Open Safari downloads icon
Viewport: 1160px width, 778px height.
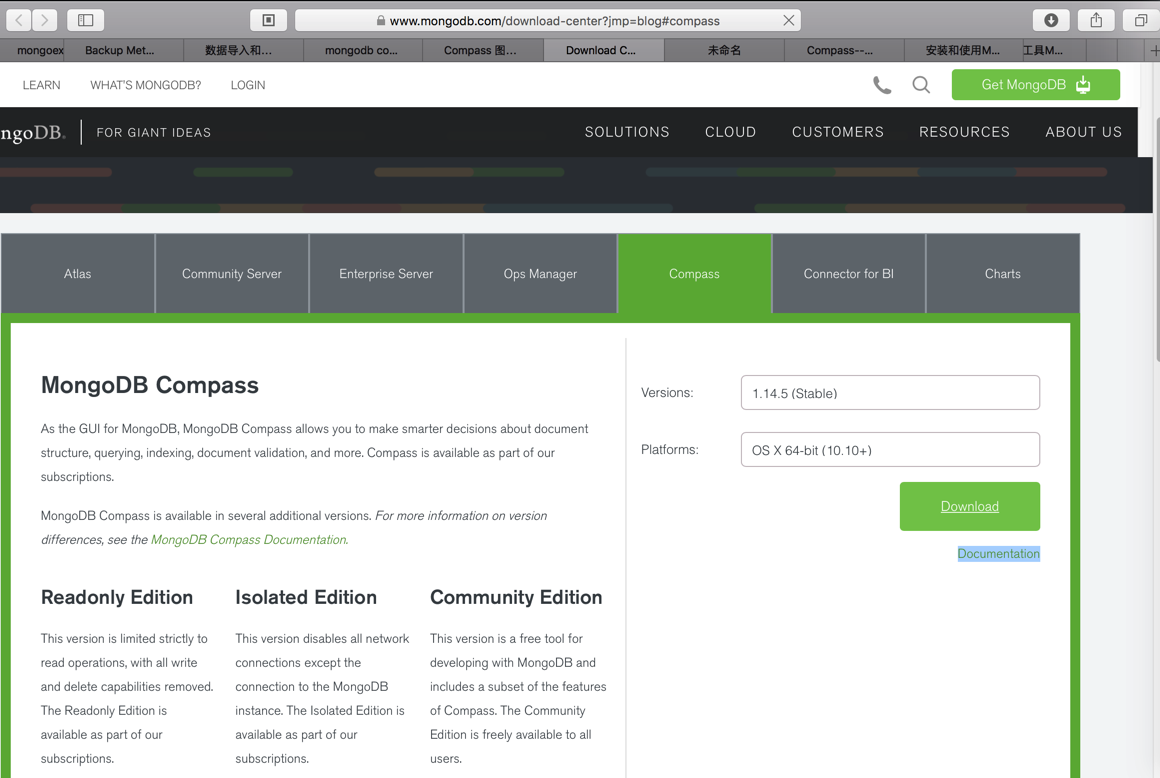[x=1051, y=20]
